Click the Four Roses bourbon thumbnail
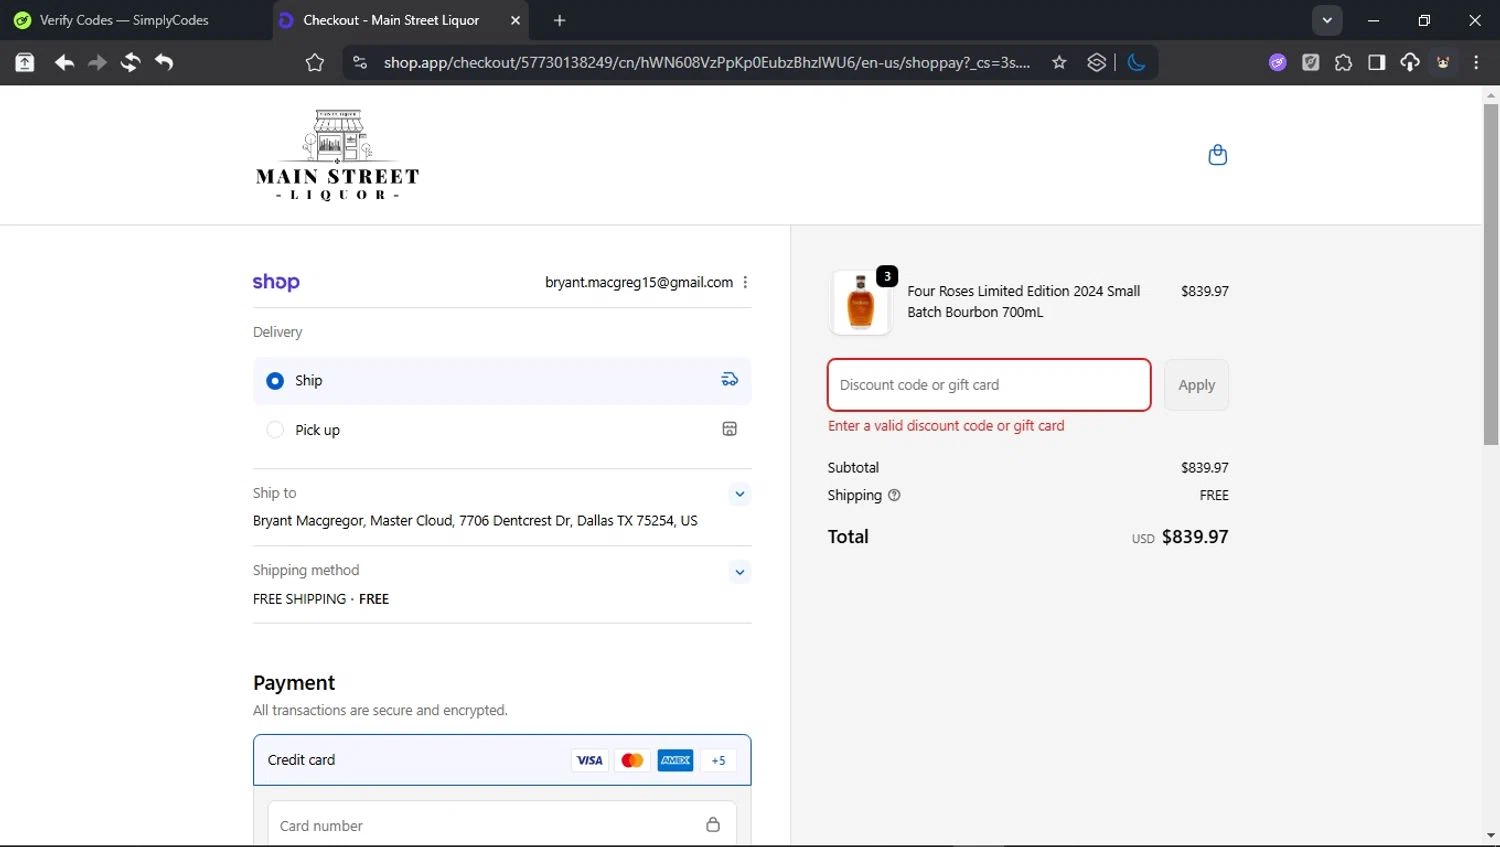Screen dimensions: 1500x847 pos(861,302)
